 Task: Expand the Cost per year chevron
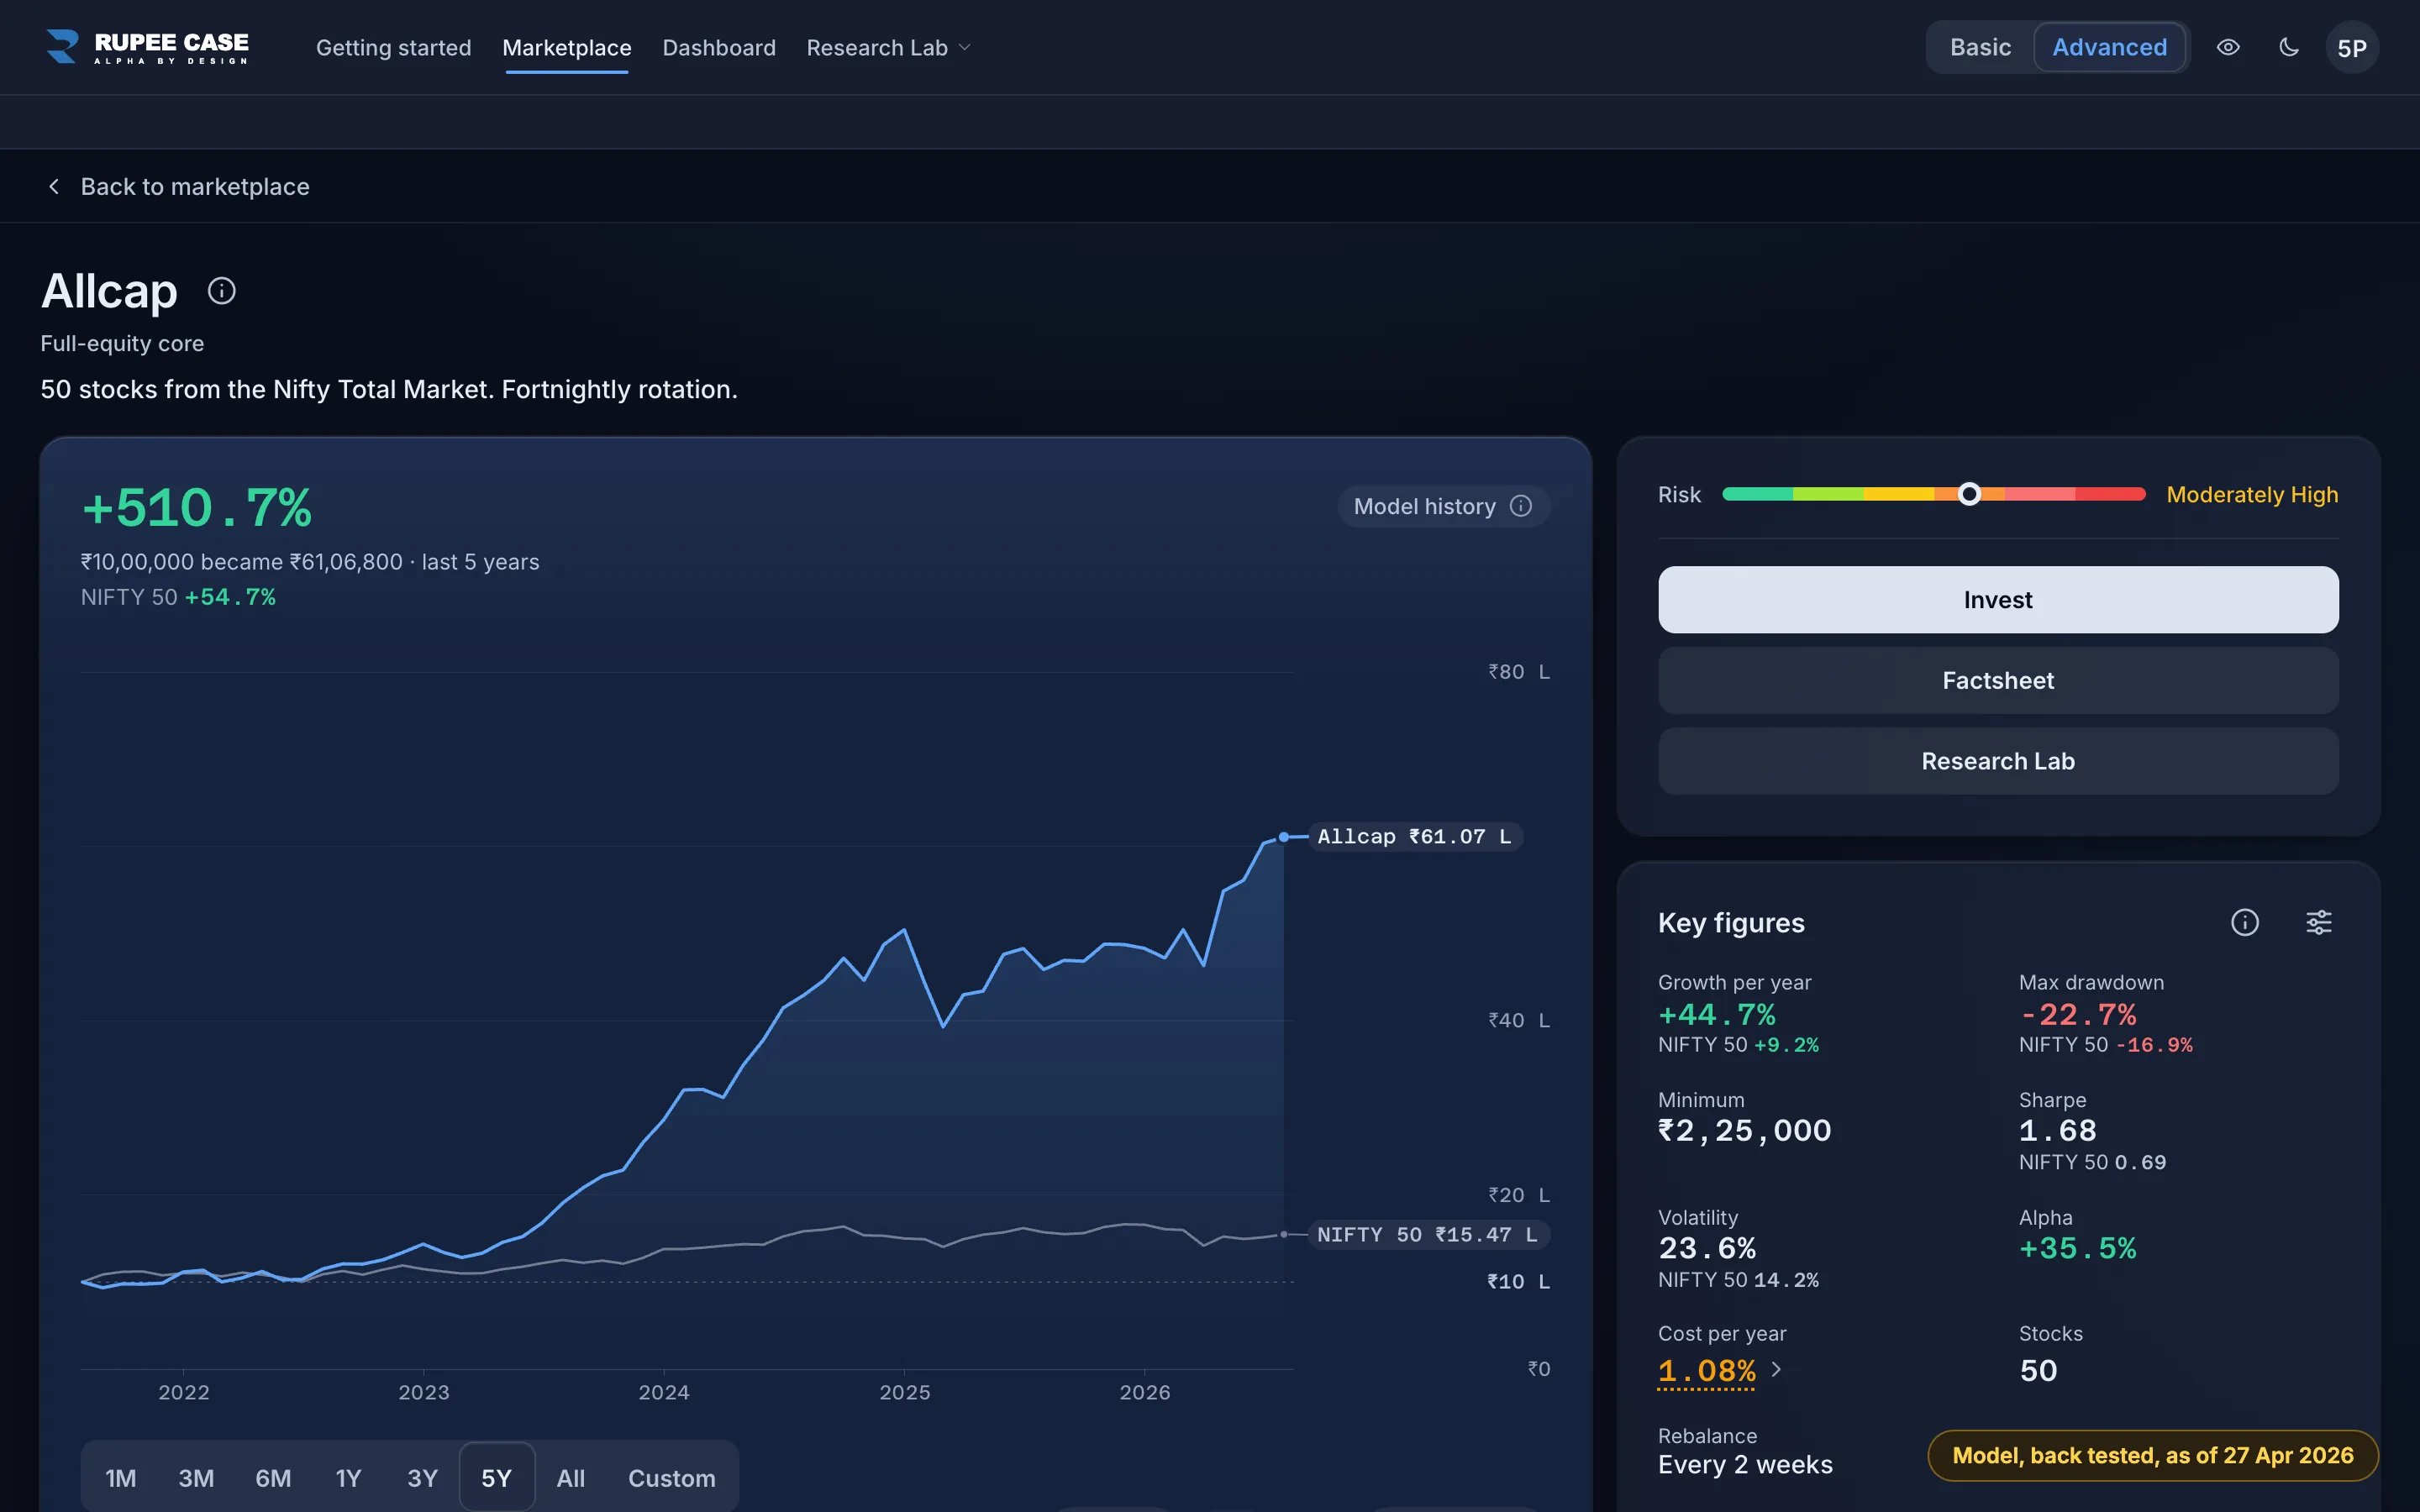tap(1776, 1369)
